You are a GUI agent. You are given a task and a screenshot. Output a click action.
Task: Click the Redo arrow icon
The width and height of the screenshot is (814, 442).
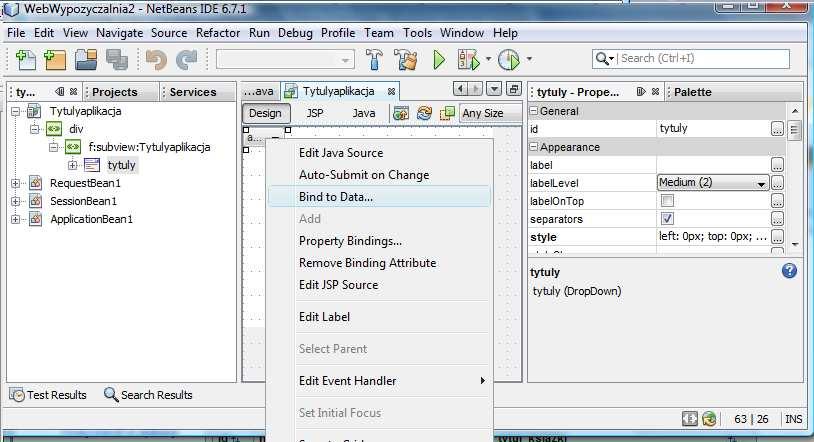coord(186,60)
